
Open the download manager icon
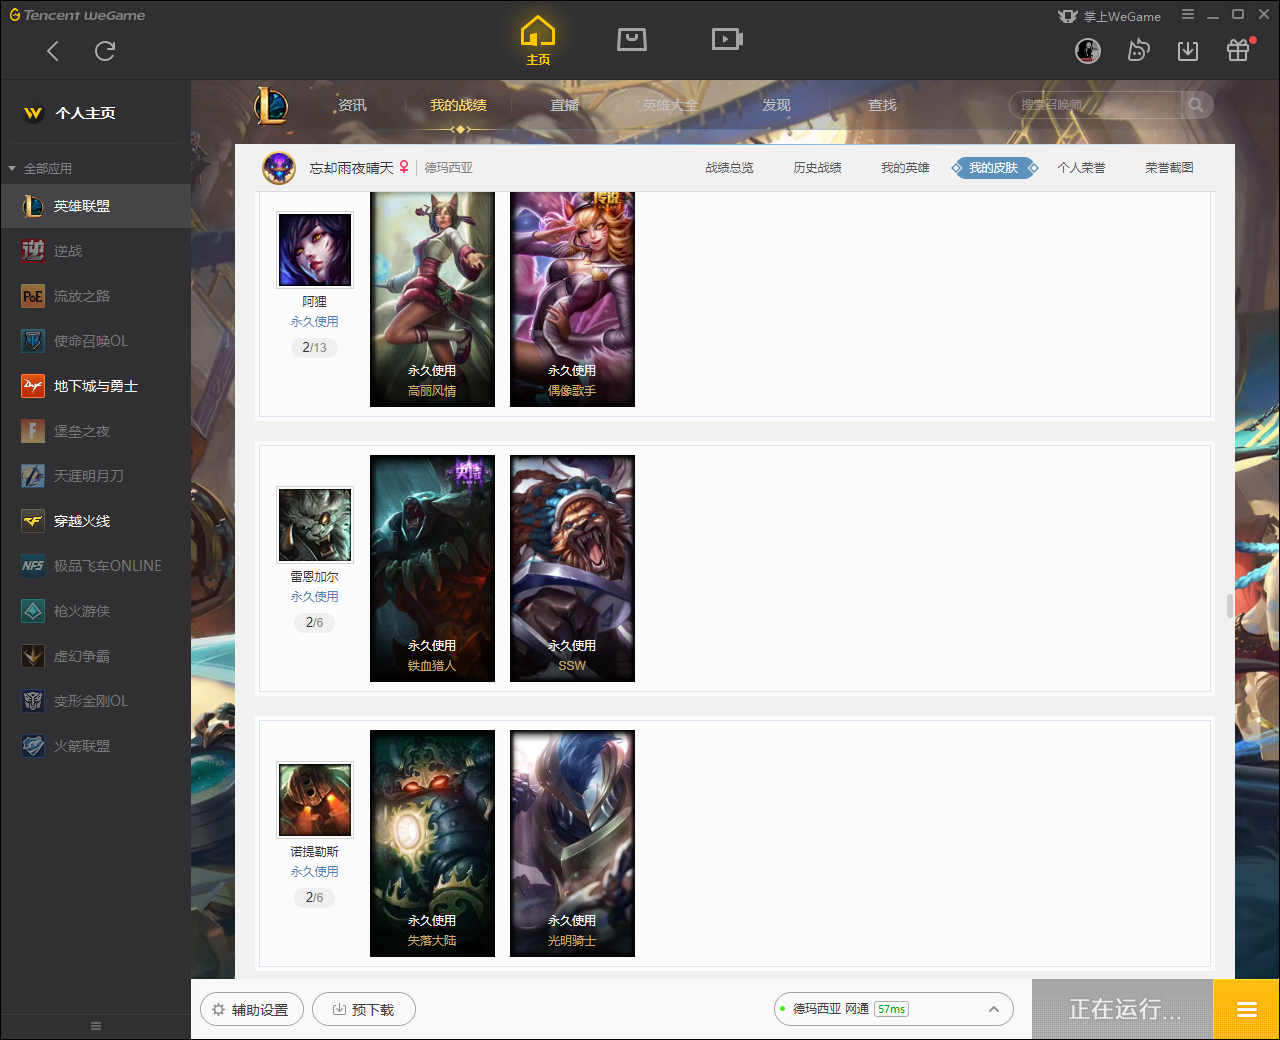[x=1188, y=51]
